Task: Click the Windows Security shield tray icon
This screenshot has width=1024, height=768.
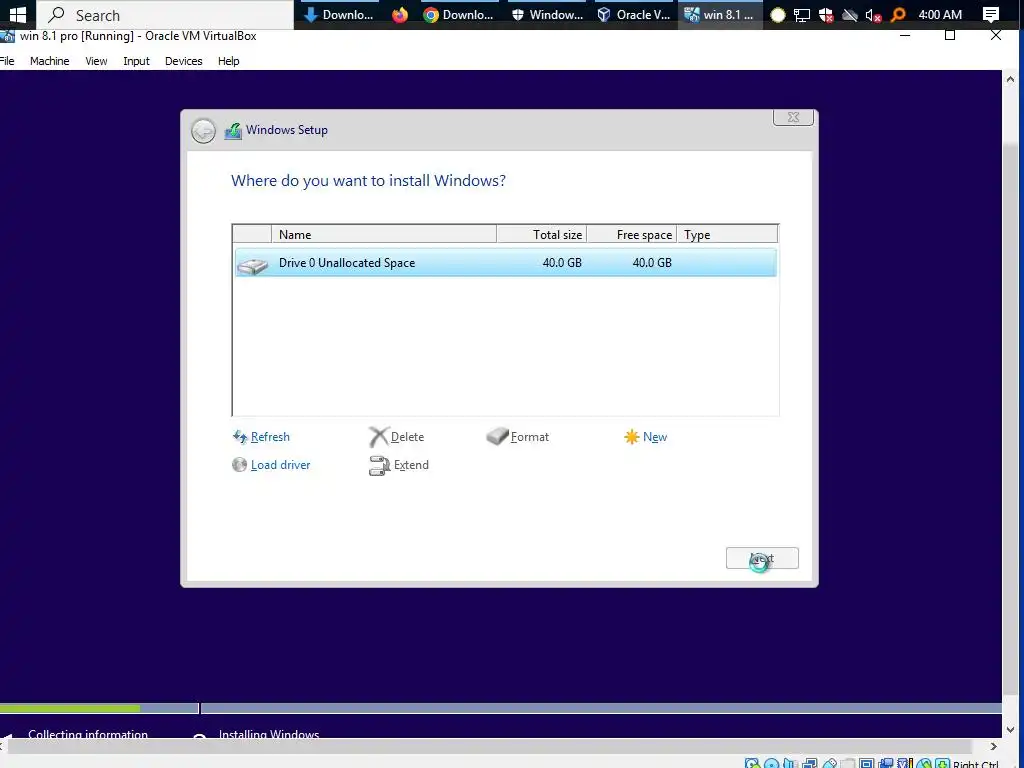Action: [x=826, y=15]
